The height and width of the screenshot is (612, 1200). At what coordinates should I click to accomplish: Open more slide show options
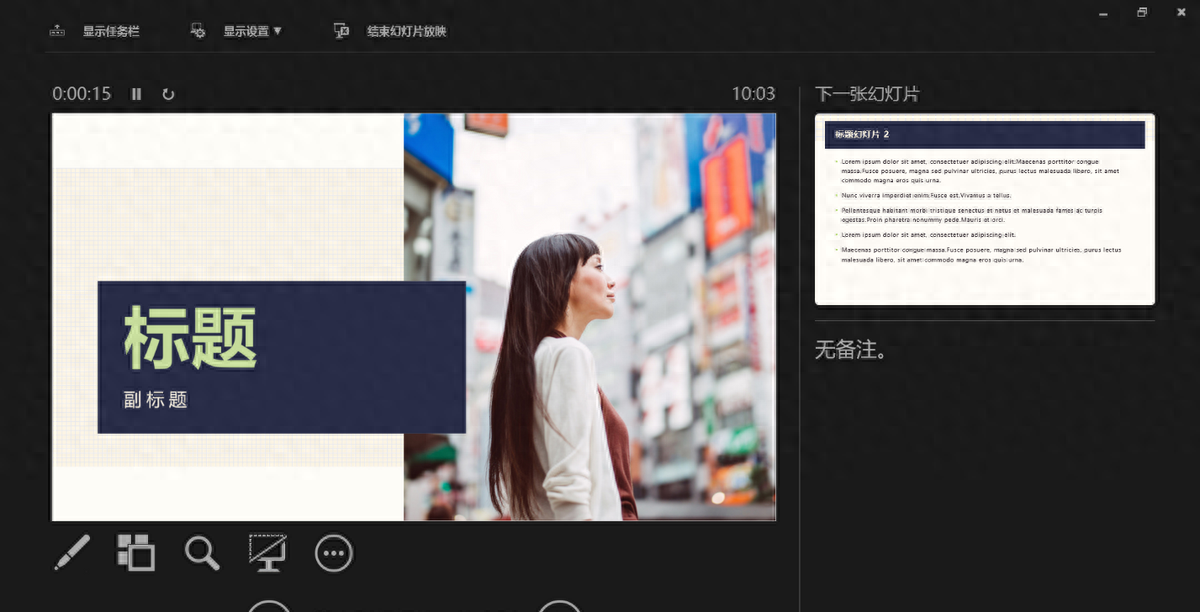(334, 553)
